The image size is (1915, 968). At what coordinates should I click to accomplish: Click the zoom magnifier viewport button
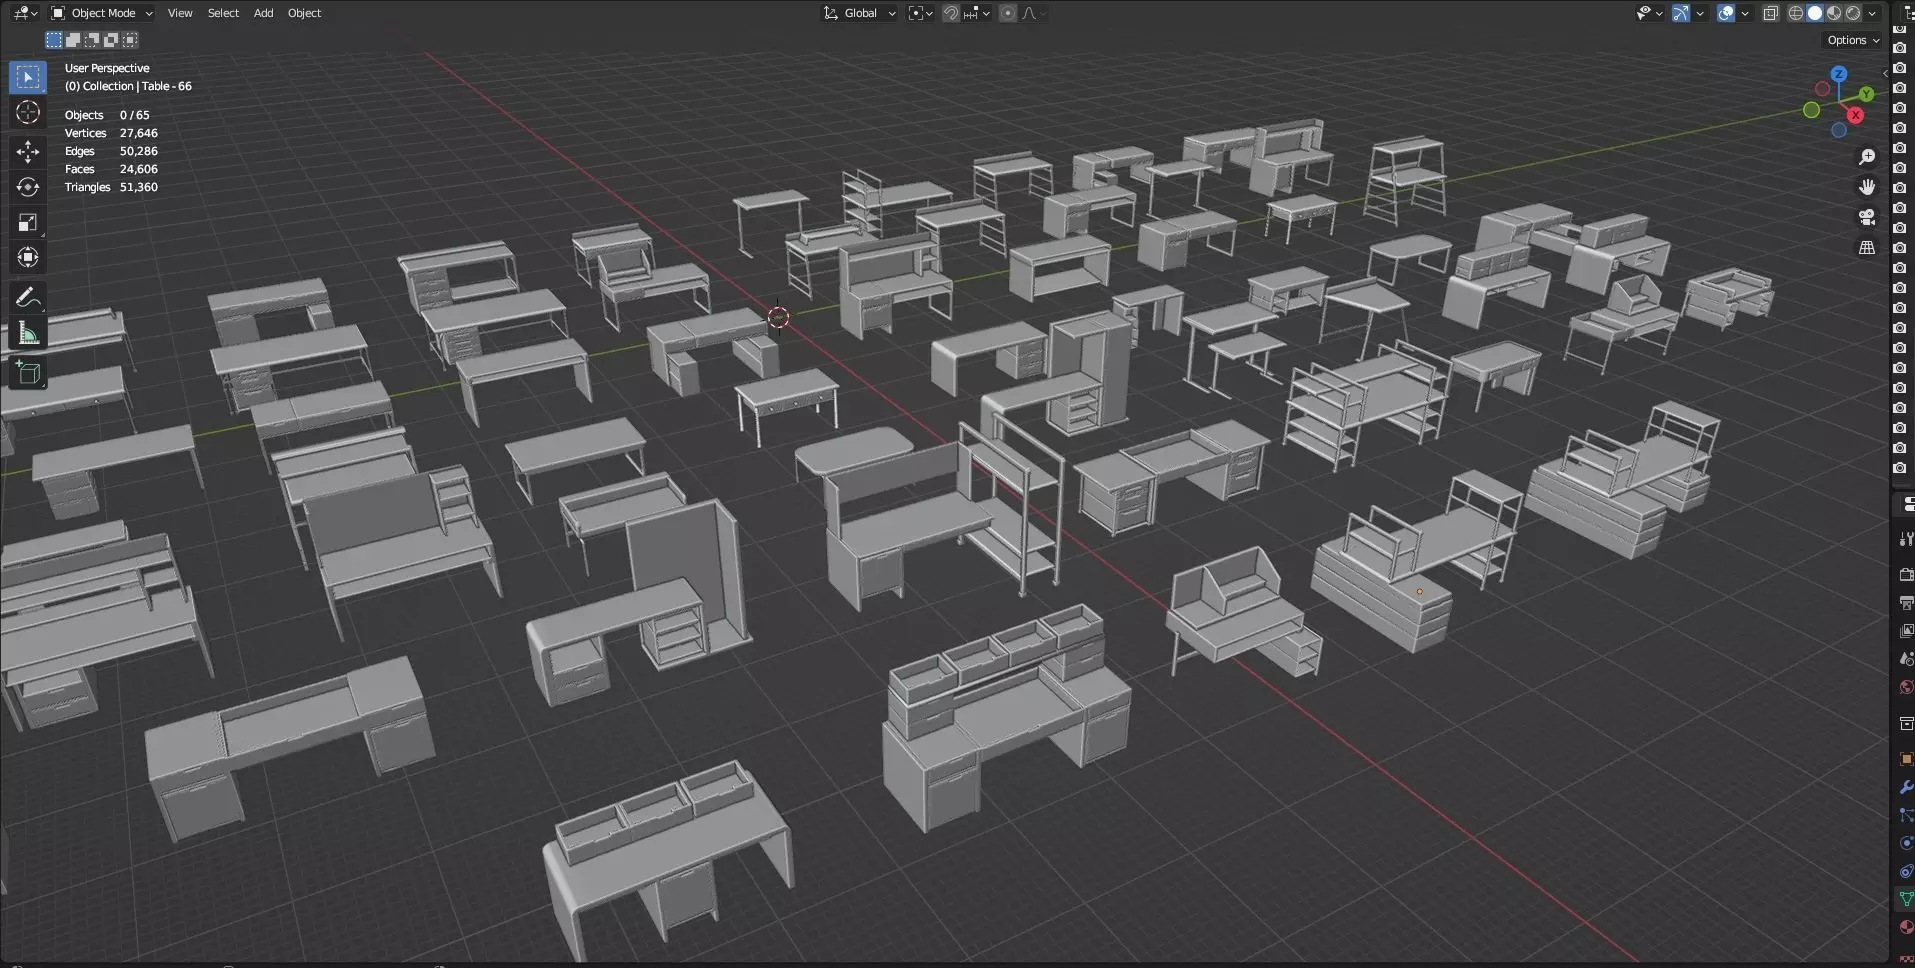[1866, 157]
